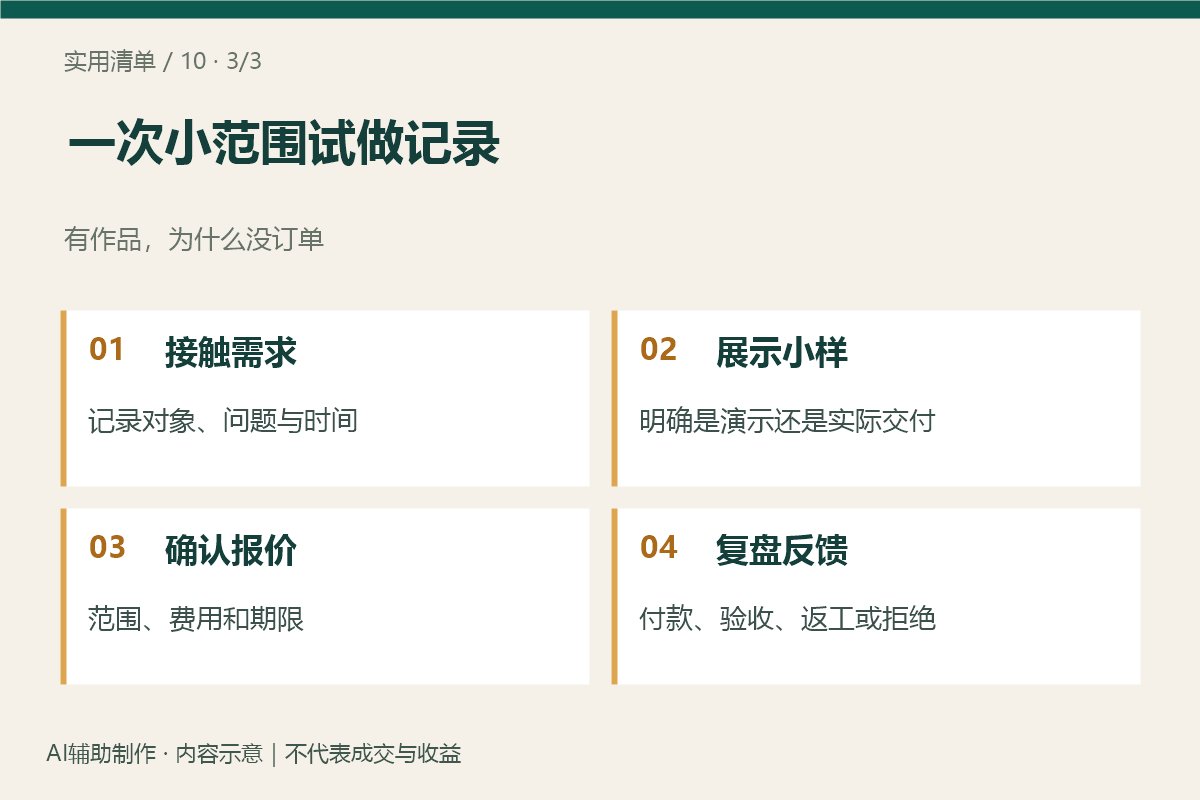Click the footer disclaimer 不代表成交与收益
Screen dimensions: 1200x800
tap(373, 754)
